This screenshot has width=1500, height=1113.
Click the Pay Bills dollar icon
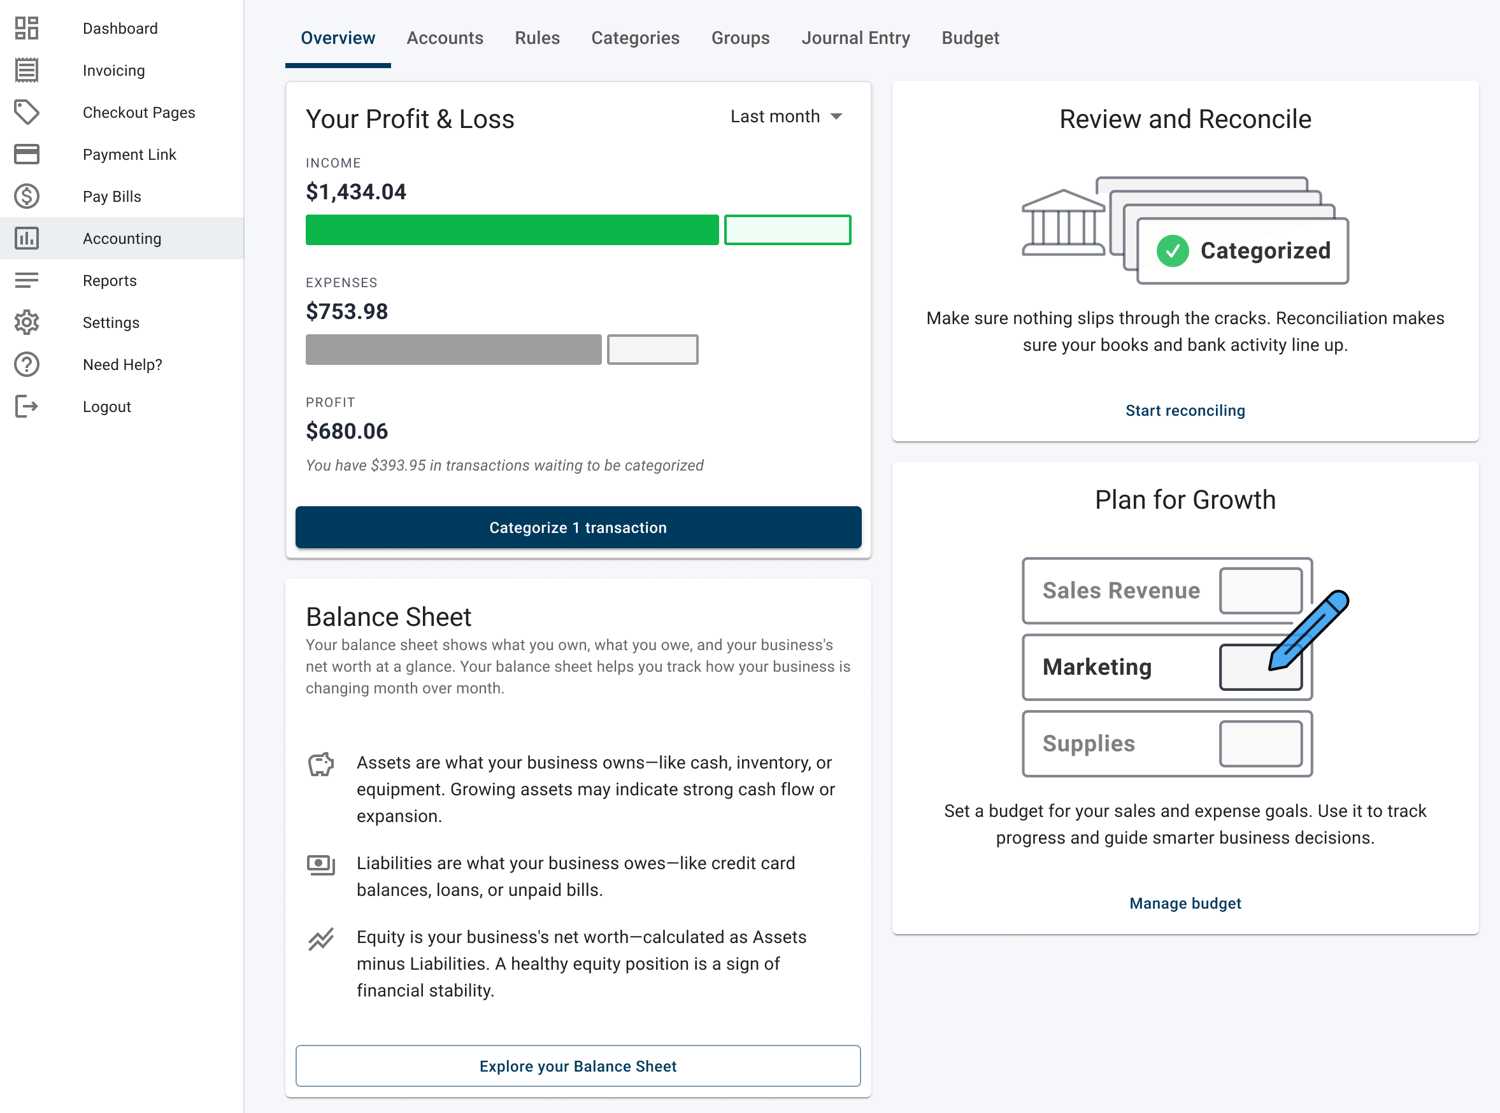27,196
